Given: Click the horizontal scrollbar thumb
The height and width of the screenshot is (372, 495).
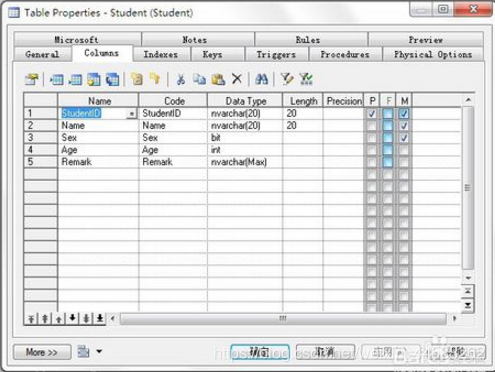Looking at the screenshot, I should click(283, 318).
